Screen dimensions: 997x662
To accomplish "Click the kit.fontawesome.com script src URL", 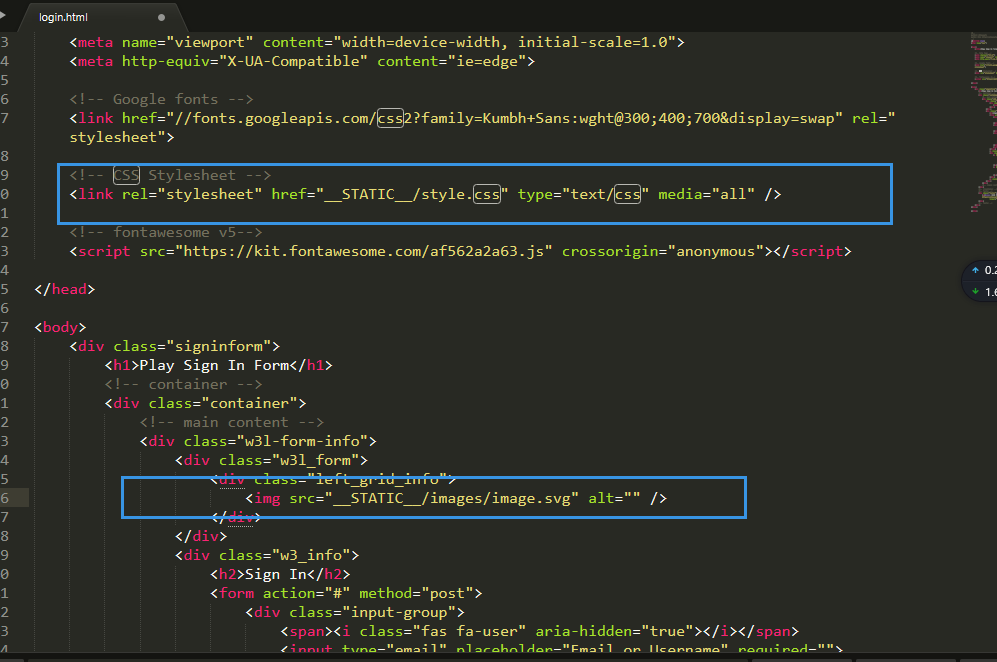I will click(364, 252).
